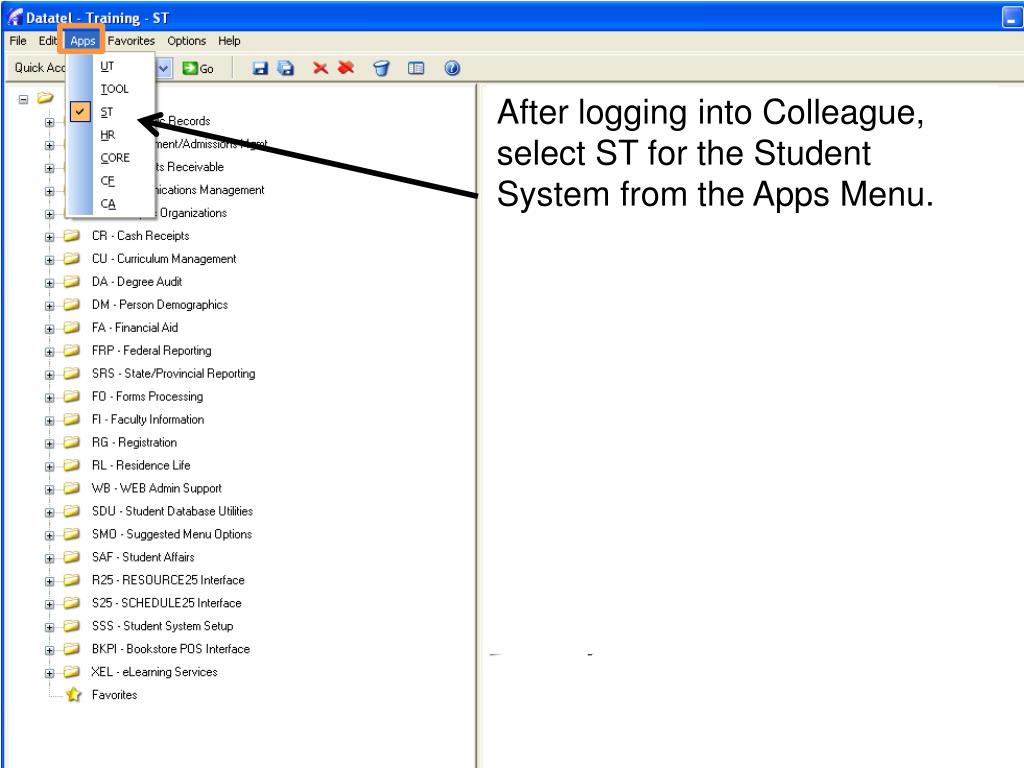Click the folder icon for RL - Residence Life
The image size is (1024, 768).
pyautogui.click(x=72, y=464)
